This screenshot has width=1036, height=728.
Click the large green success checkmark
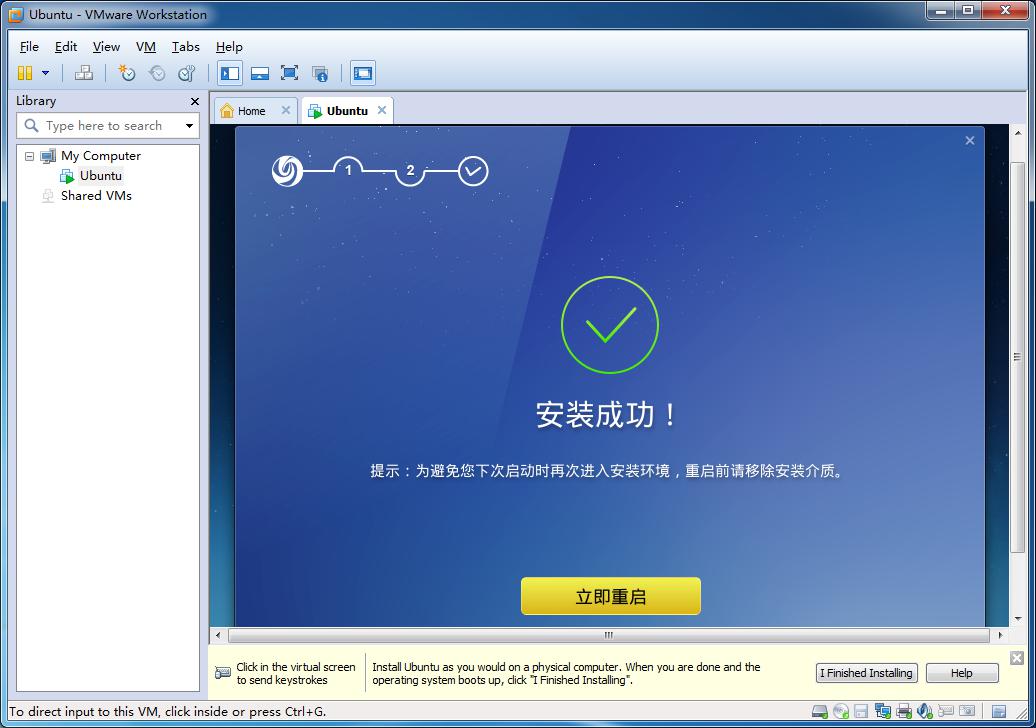pos(610,325)
